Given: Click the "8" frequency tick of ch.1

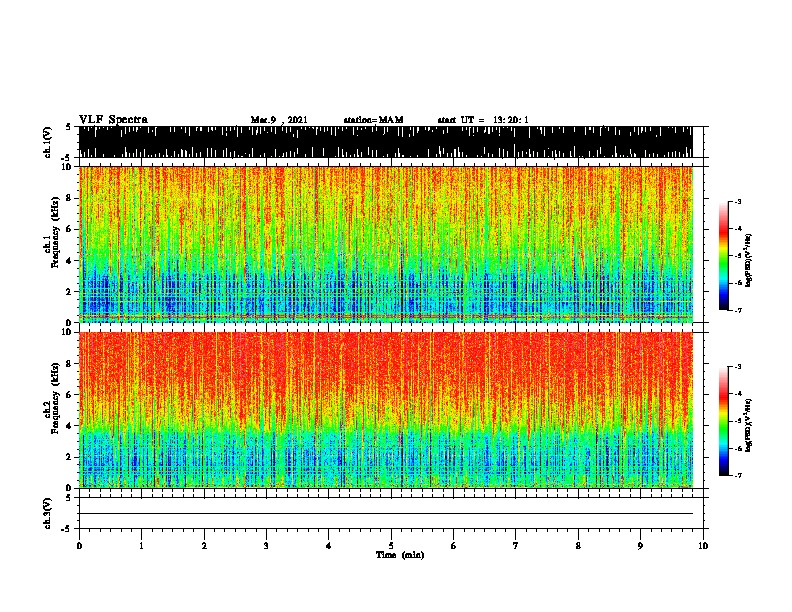Looking at the screenshot, I should tap(70, 198).
